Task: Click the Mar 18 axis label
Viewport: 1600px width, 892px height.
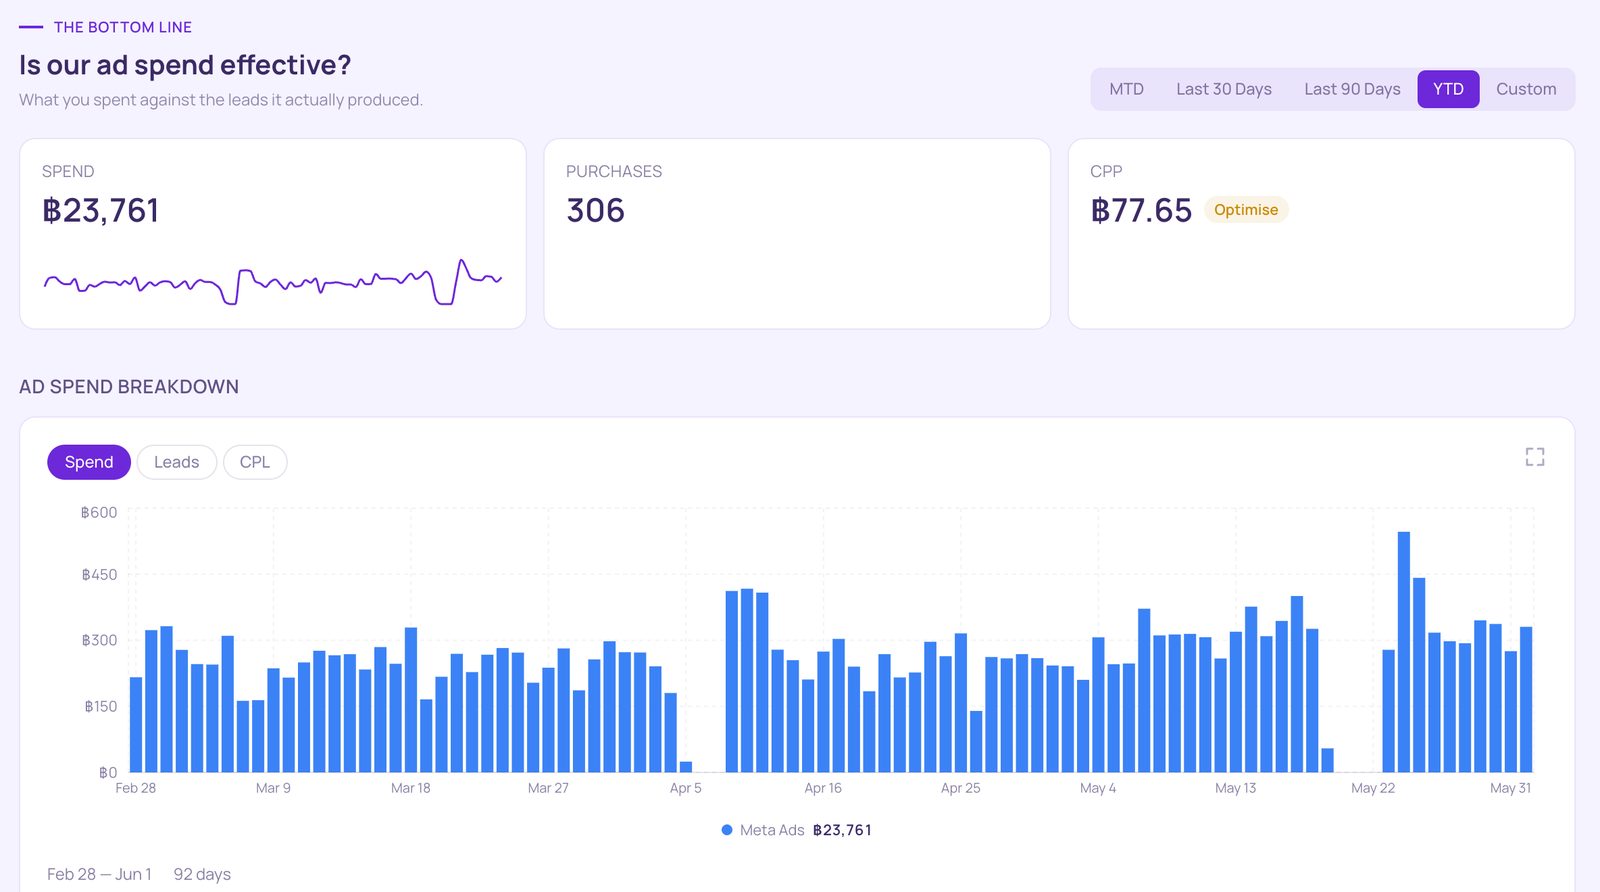Action: (x=410, y=788)
